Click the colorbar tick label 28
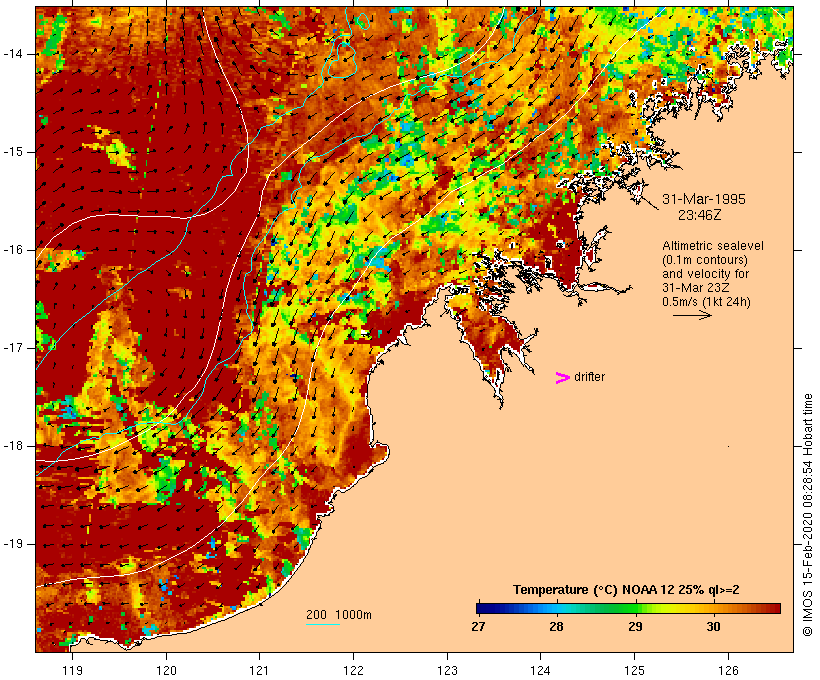 pyautogui.click(x=556, y=627)
